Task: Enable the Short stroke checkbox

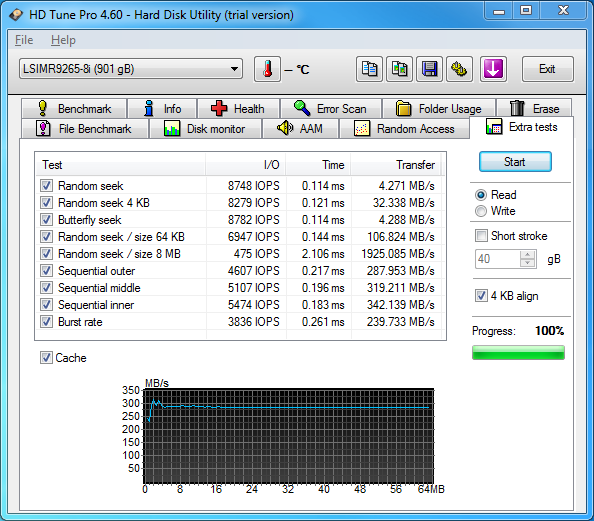Action: [481, 236]
